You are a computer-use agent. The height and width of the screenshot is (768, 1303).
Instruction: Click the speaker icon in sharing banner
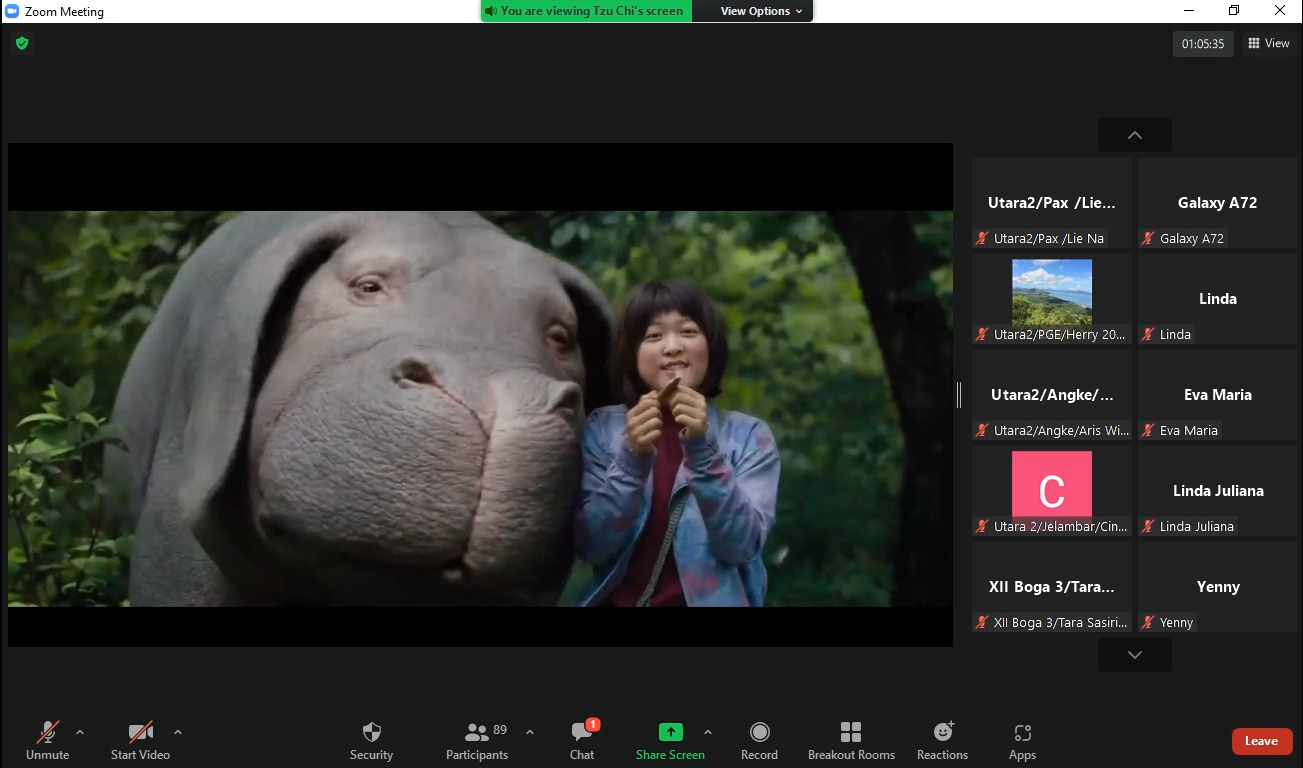click(x=490, y=11)
